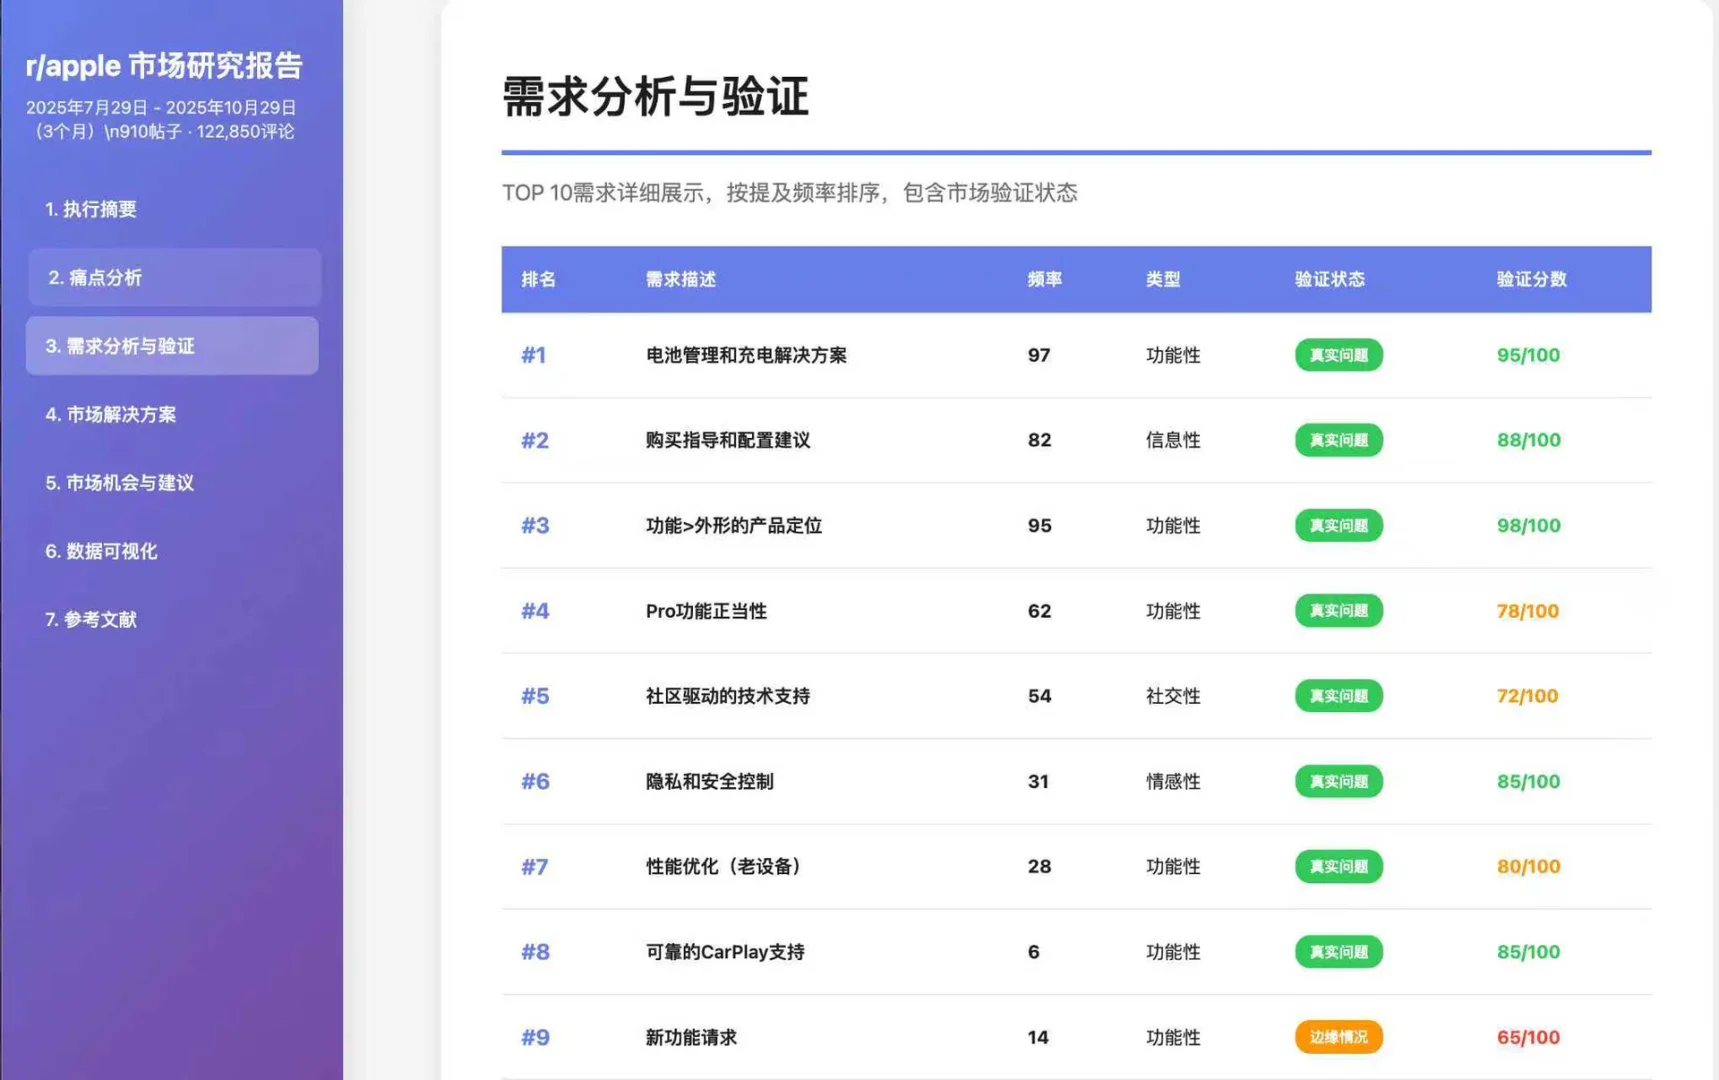The image size is (1719, 1080).
Task: 按「频率」列标题排序
Action: (x=1044, y=280)
